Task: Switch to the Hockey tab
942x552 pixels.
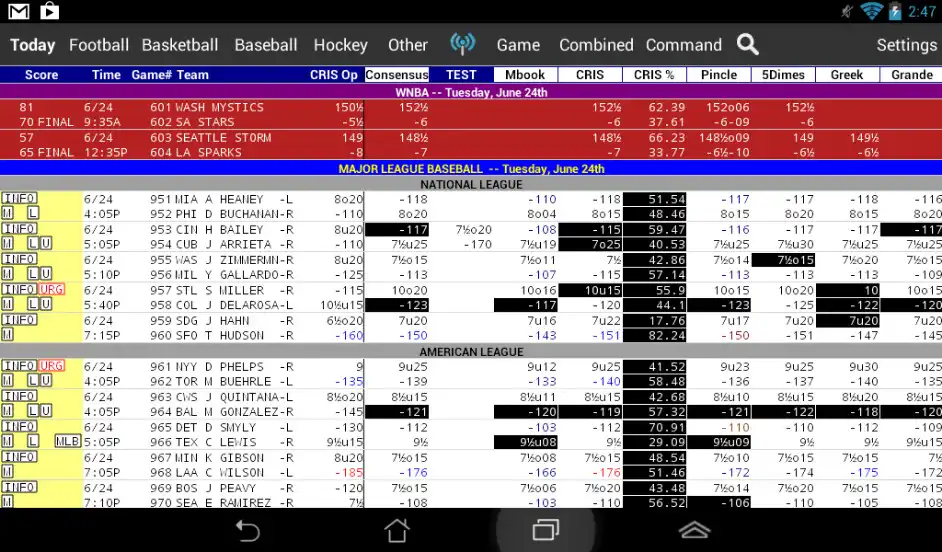Action: coord(340,45)
